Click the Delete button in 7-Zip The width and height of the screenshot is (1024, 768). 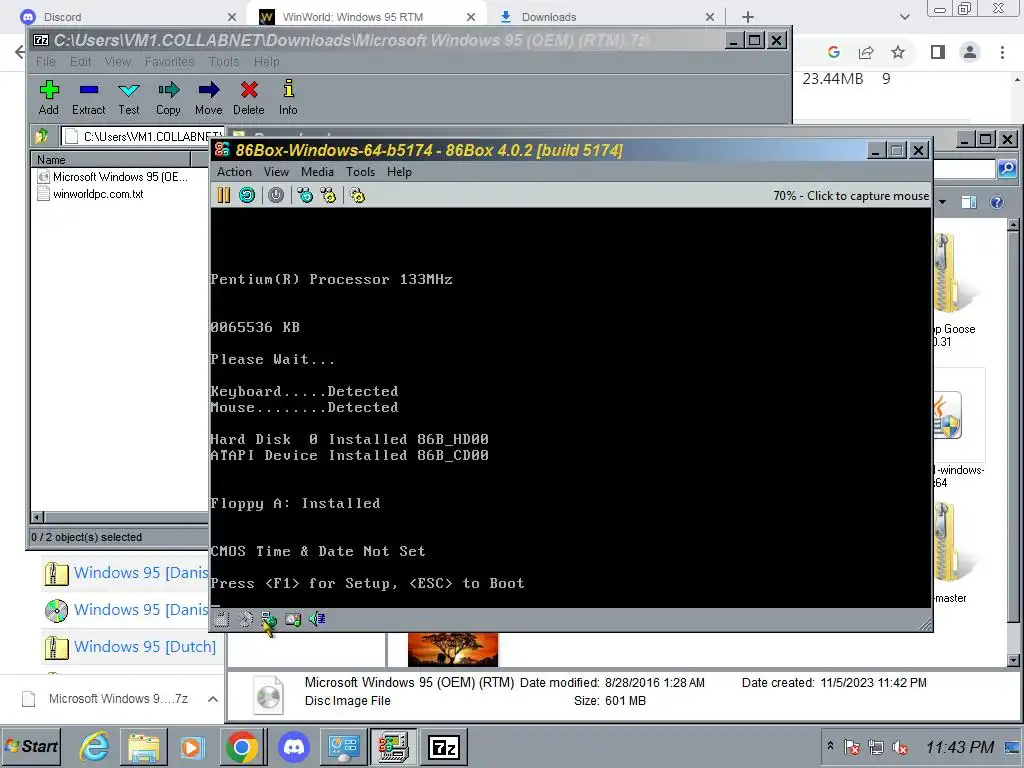pos(249,98)
